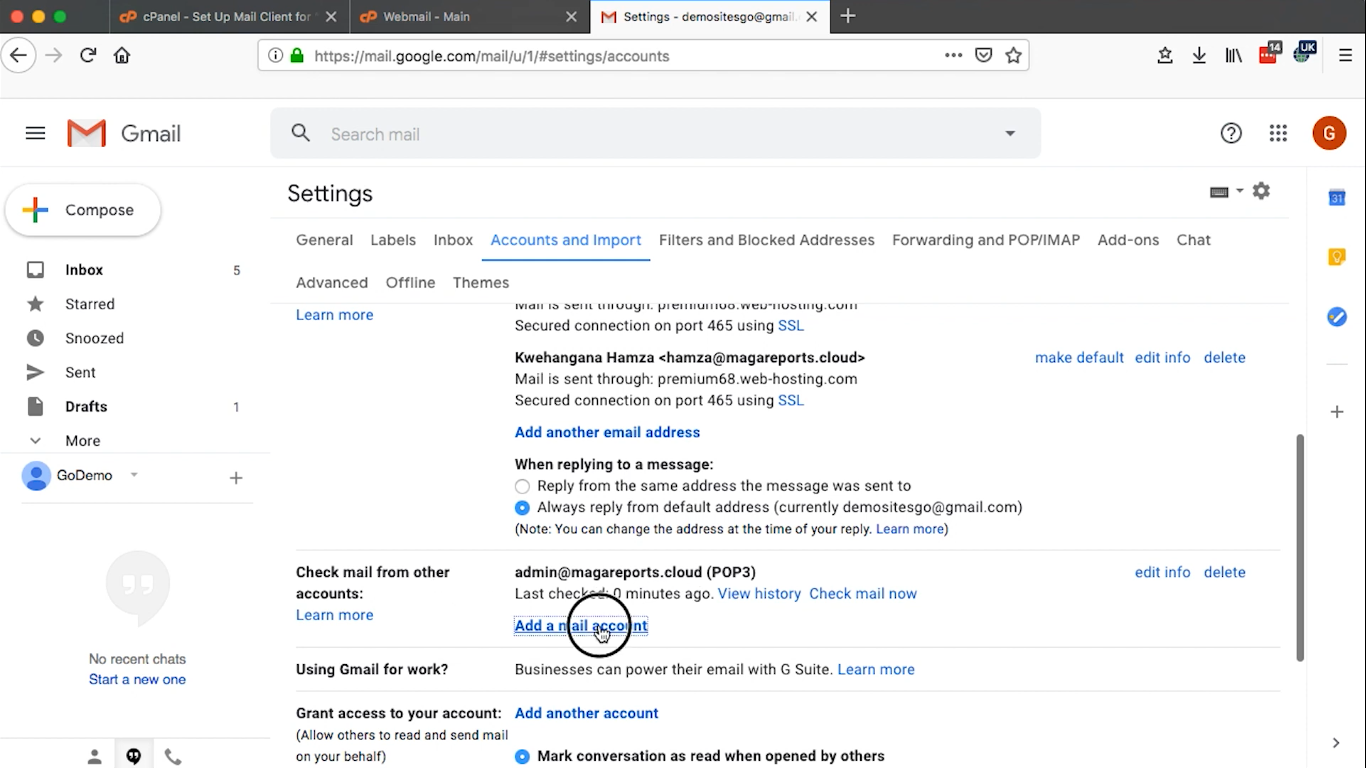This screenshot has height=768, width=1366.
Task: Switch to the General settings tab
Action: tap(324, 240)
